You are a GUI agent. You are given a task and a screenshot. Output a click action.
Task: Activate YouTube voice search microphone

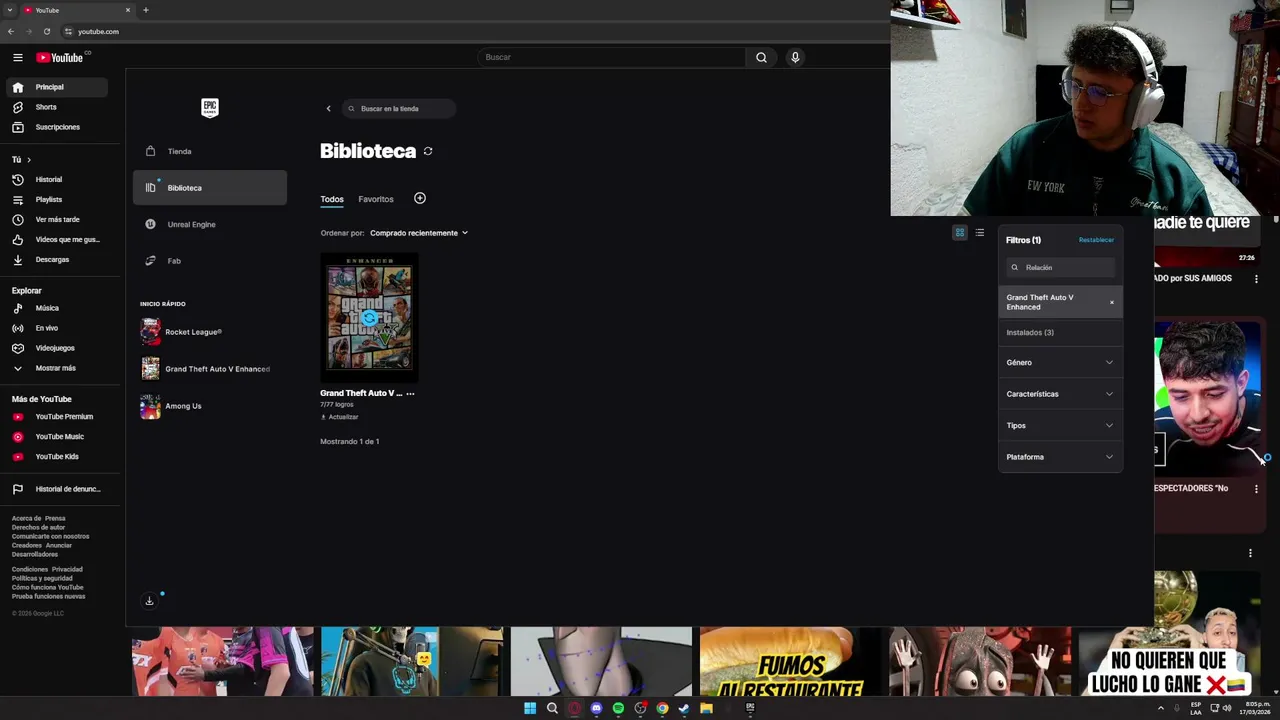[795, 57]
